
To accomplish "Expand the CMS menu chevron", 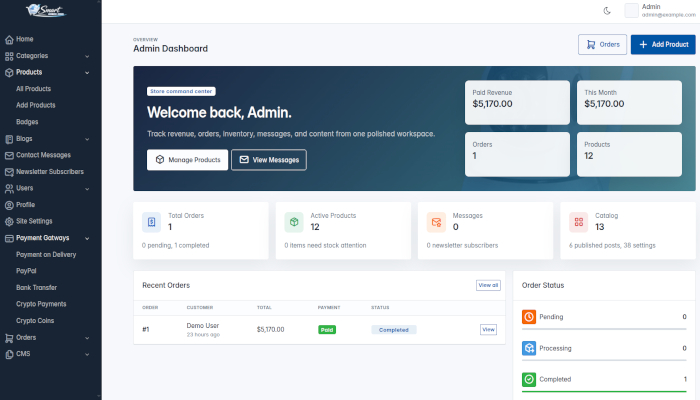I will click(87, 354).
